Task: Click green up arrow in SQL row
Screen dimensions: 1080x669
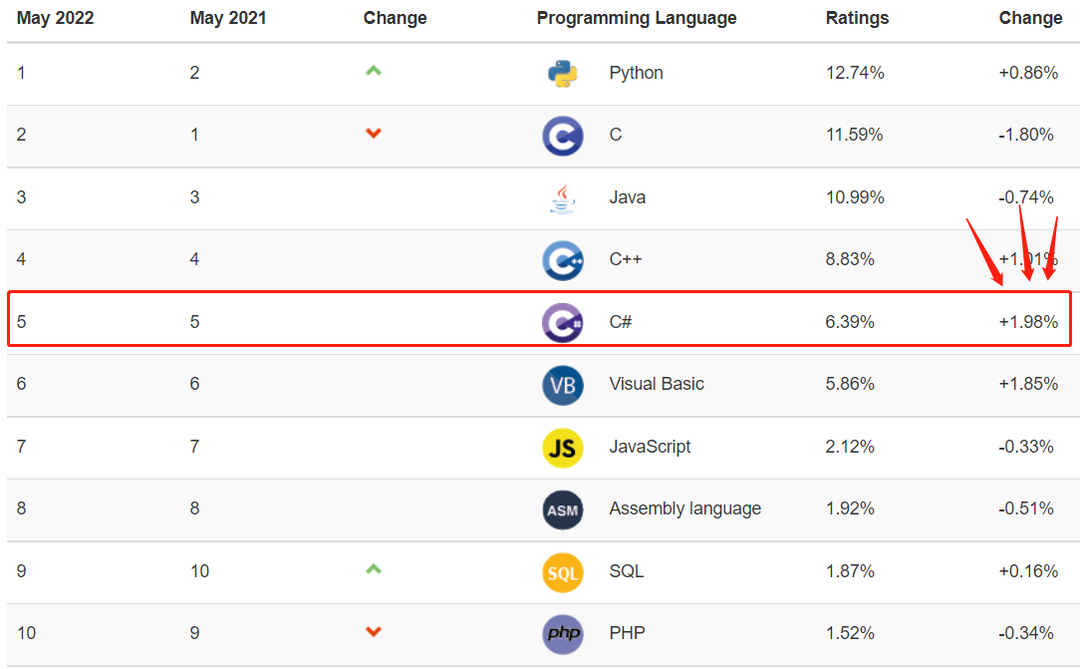Action: click(x=373, y=569)
